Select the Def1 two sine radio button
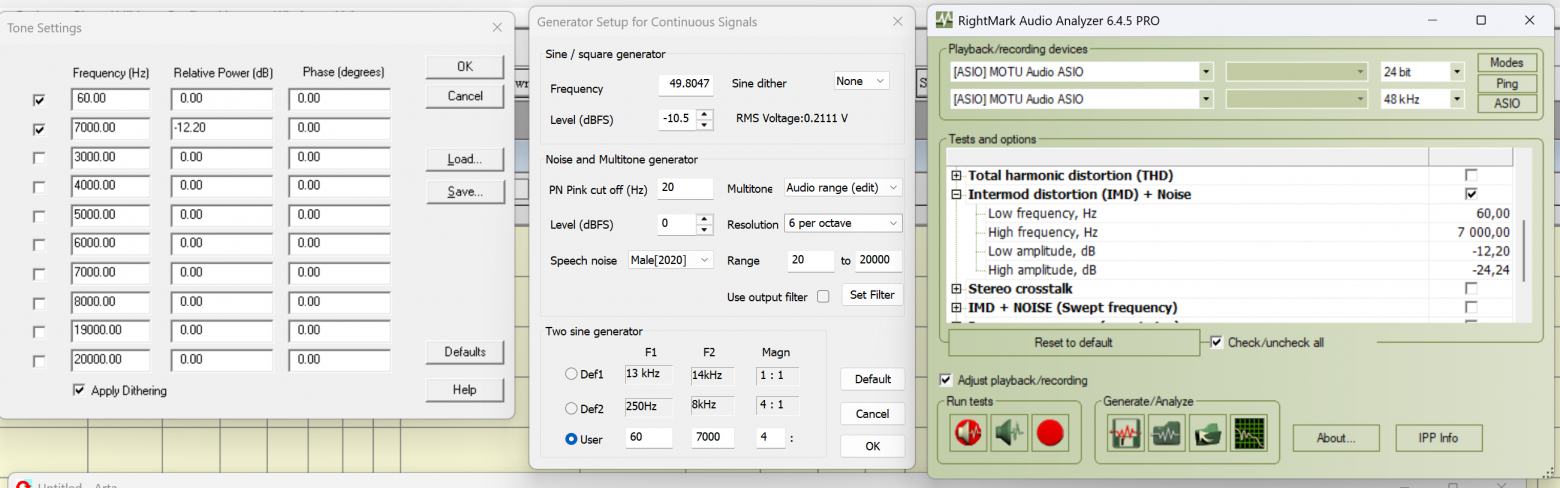The image size is (1560, 488). [x=572, y=375]
